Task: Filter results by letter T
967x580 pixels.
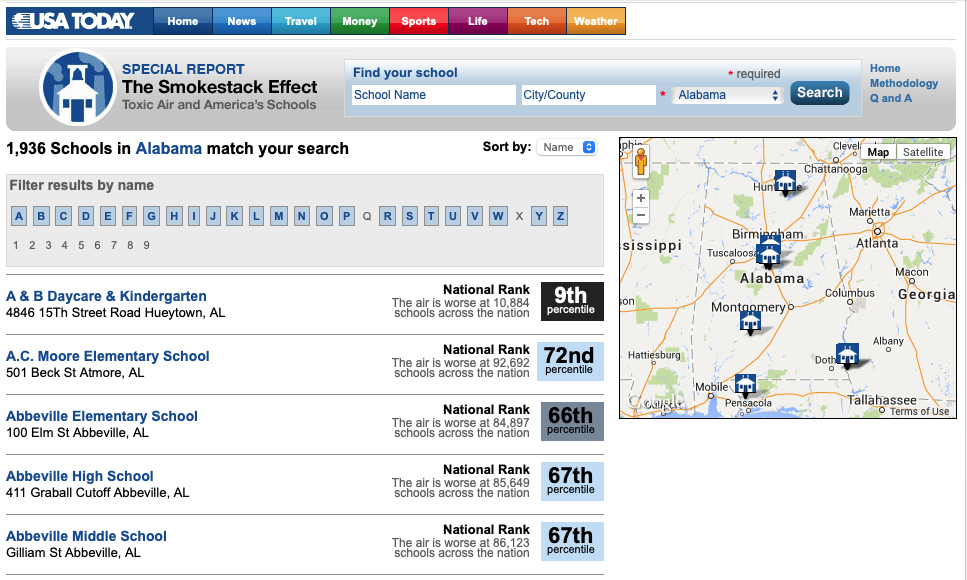Action: pos(431,216)
